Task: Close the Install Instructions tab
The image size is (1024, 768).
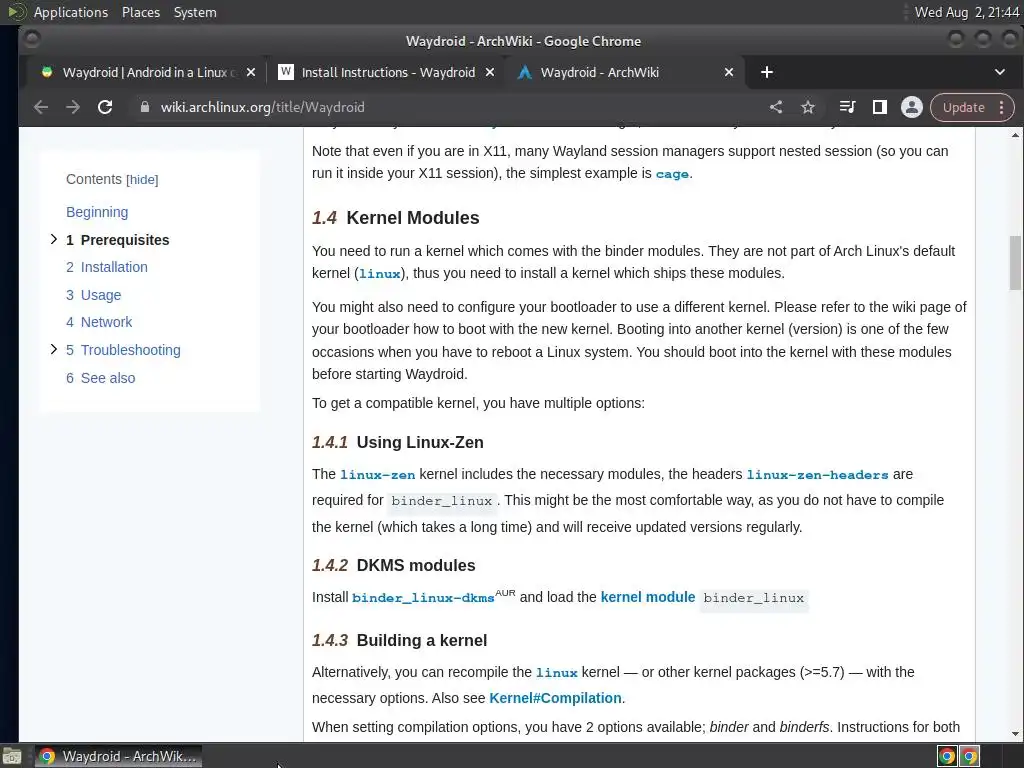Action: click(490, 72)
